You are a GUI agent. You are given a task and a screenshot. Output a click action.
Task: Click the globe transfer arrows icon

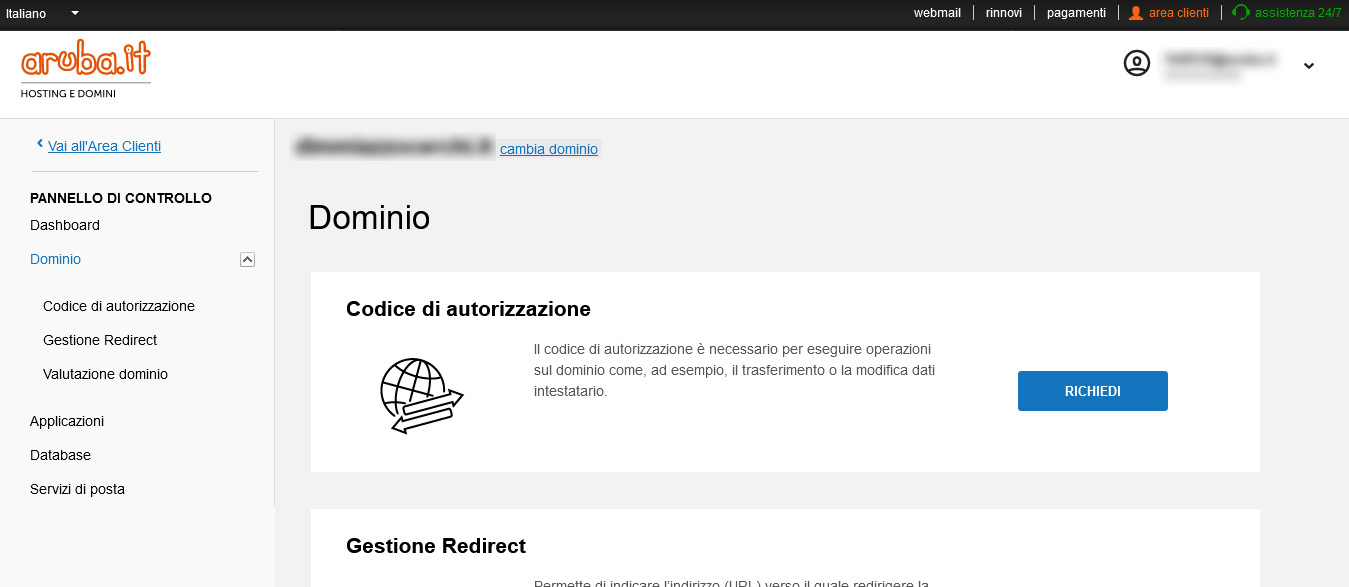click(x=421, y=395)
